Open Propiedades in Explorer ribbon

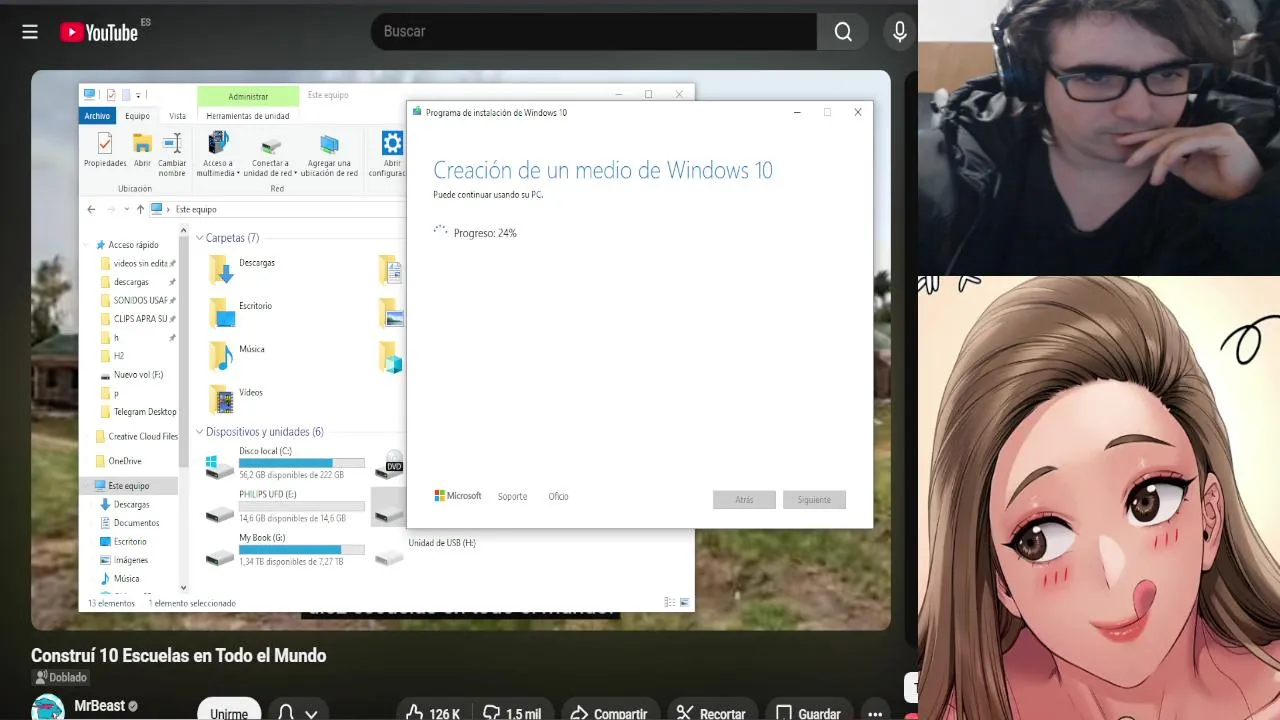point(105,149)
